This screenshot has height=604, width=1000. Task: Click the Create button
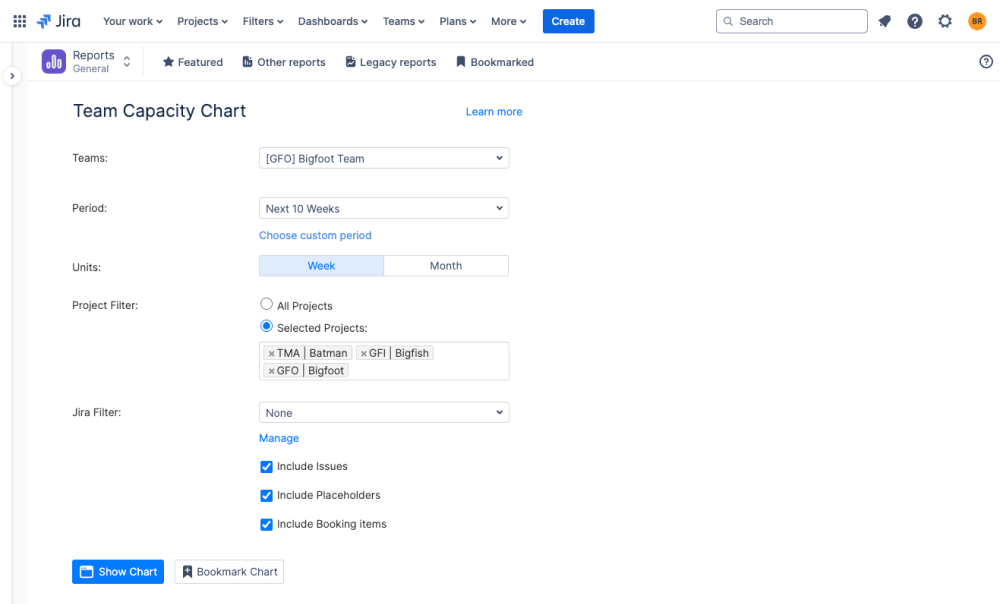click(568, 21)
